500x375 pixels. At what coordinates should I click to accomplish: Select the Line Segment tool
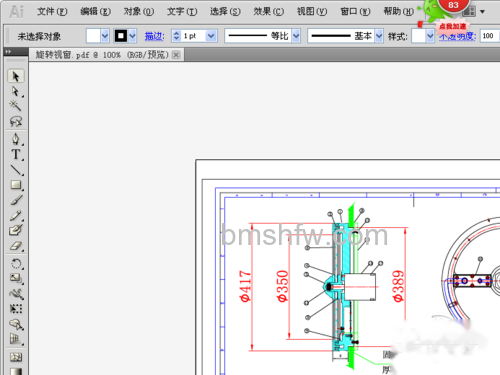tap(16, 170)
